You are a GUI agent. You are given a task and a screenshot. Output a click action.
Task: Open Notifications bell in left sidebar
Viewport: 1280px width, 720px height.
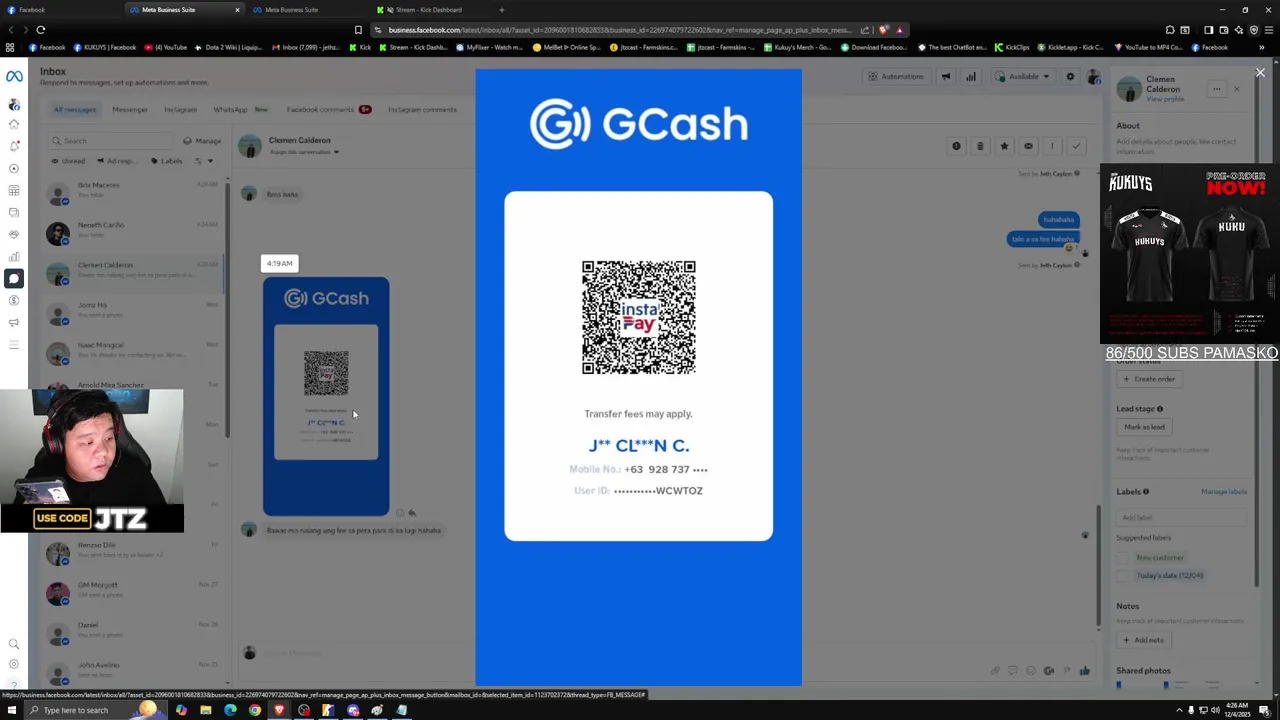tap(14, 146)
